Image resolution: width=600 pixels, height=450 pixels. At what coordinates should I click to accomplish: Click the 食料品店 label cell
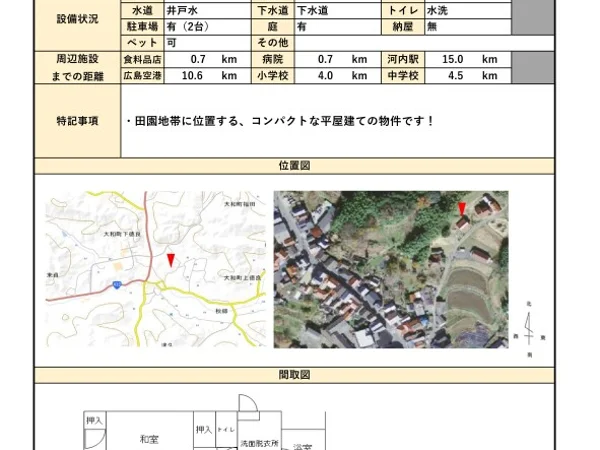(x=142, y=59)
